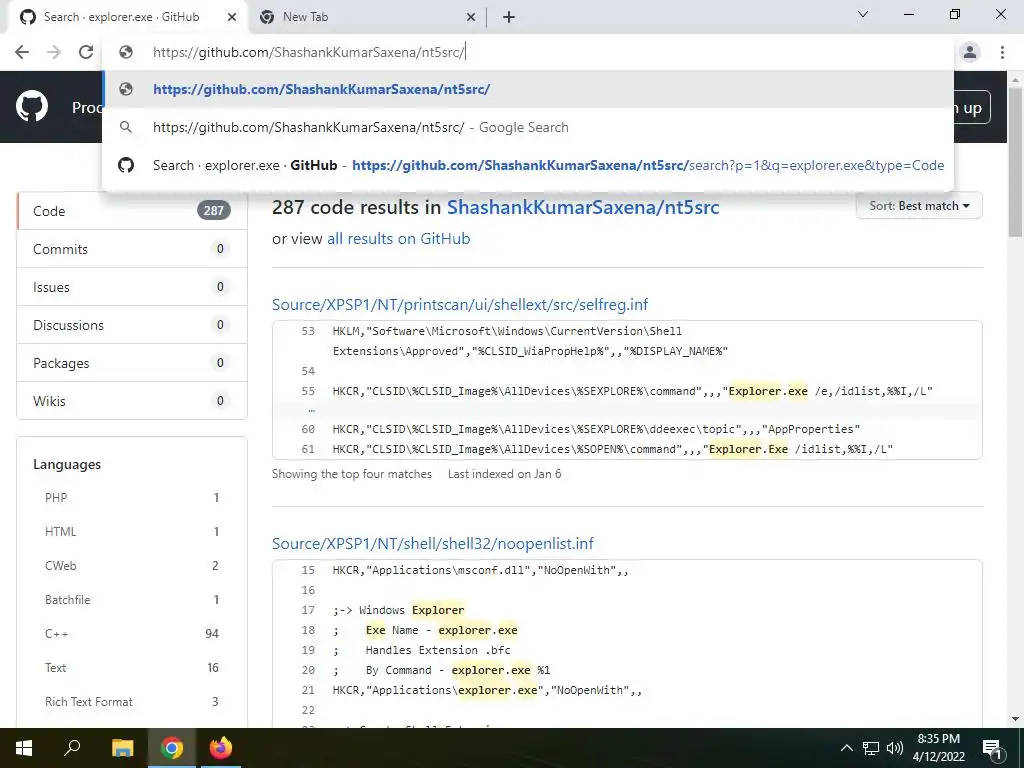Select the Search explorer.exe GitHub tab

tap(127, 17)
